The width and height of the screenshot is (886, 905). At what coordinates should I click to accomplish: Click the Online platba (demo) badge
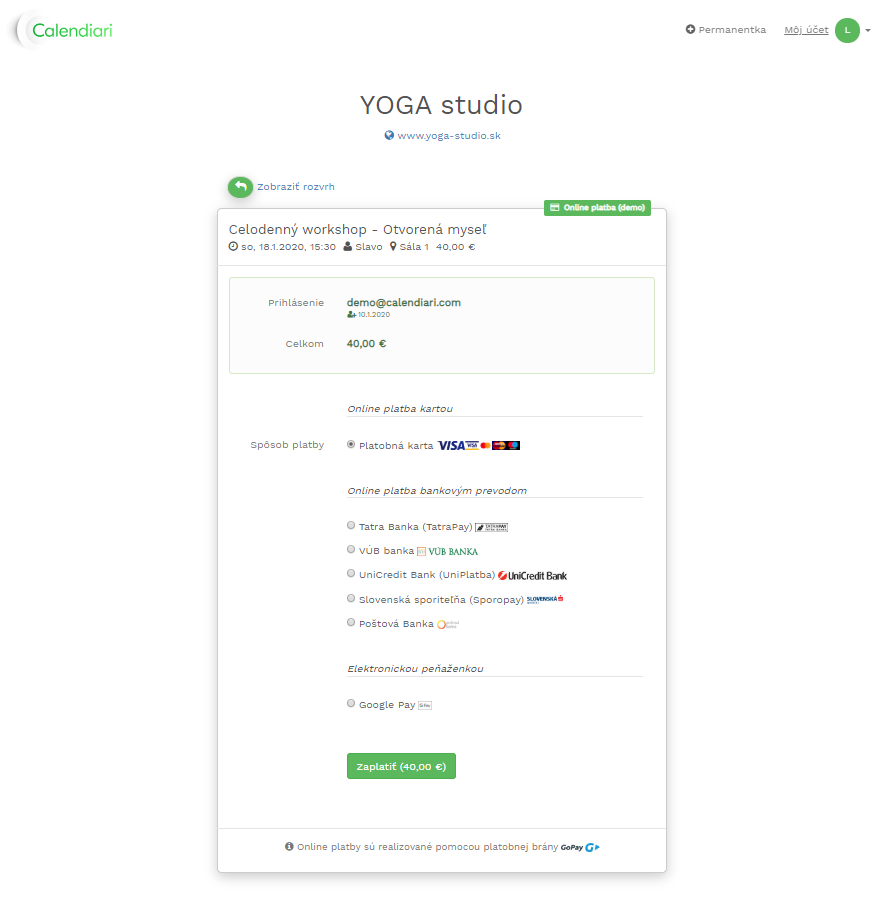click(597, 208)
